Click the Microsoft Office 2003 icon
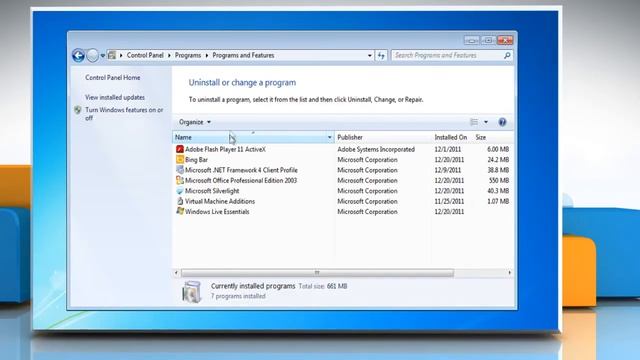 180,180
